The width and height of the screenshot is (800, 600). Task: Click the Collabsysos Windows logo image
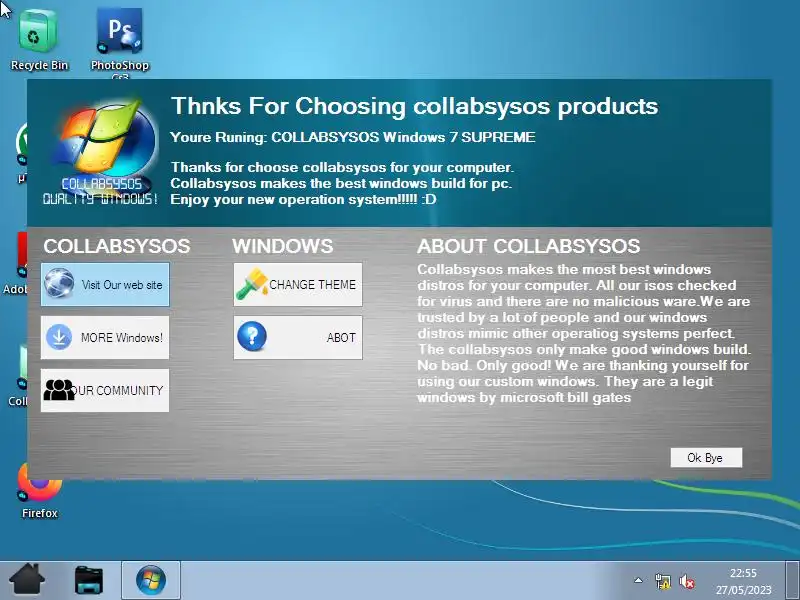(102, 152)
